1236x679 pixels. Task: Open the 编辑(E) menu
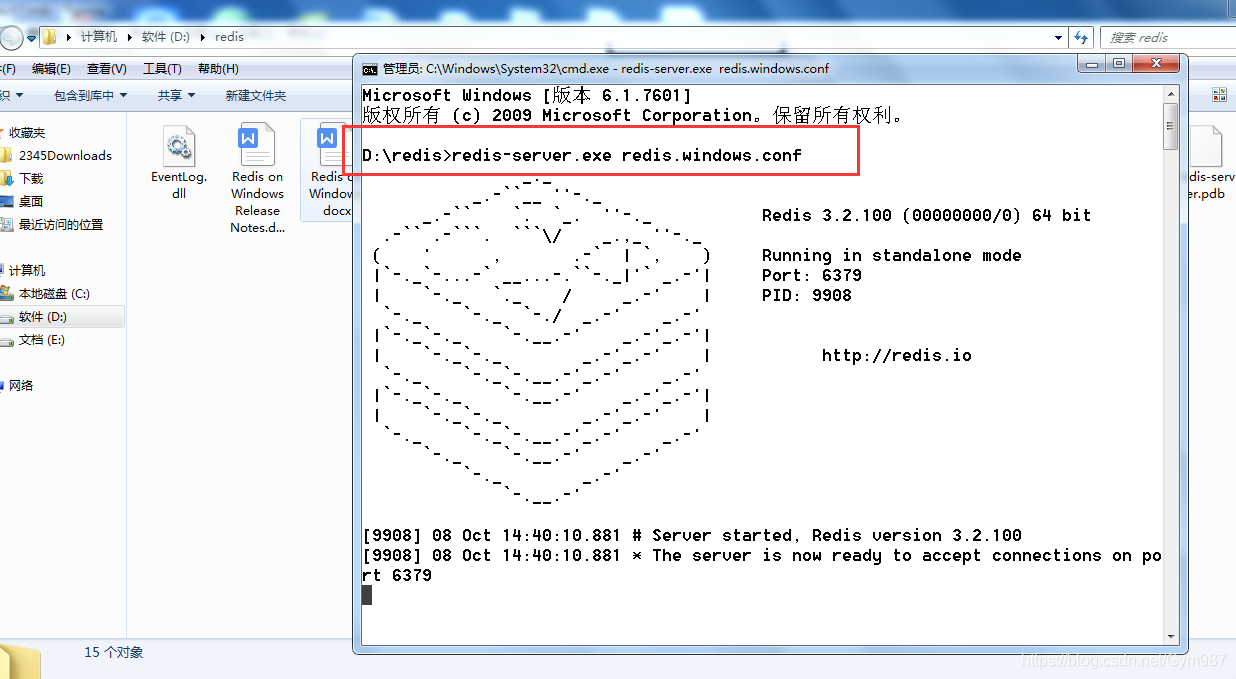pos(51,69)
